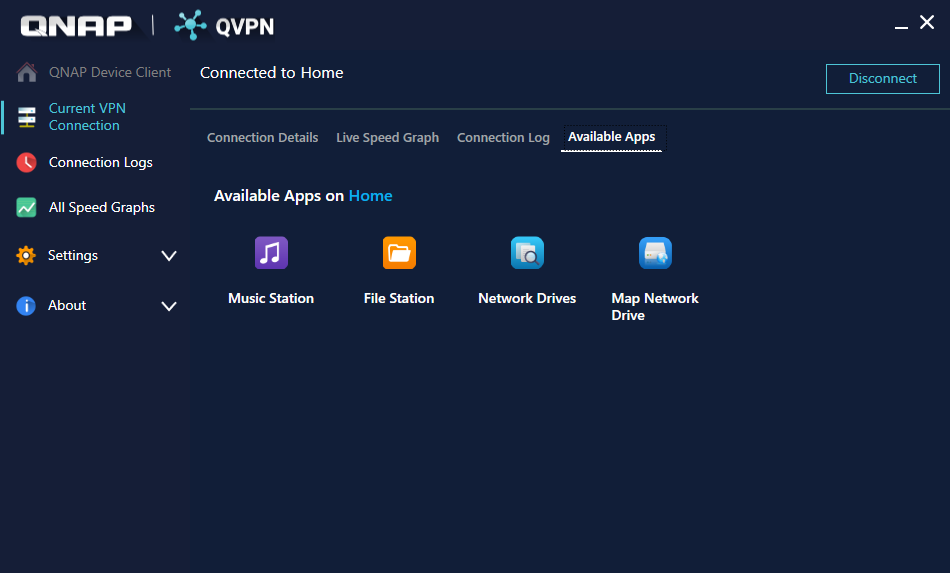
Task: Click the About info icon
Action: point(26,305)
